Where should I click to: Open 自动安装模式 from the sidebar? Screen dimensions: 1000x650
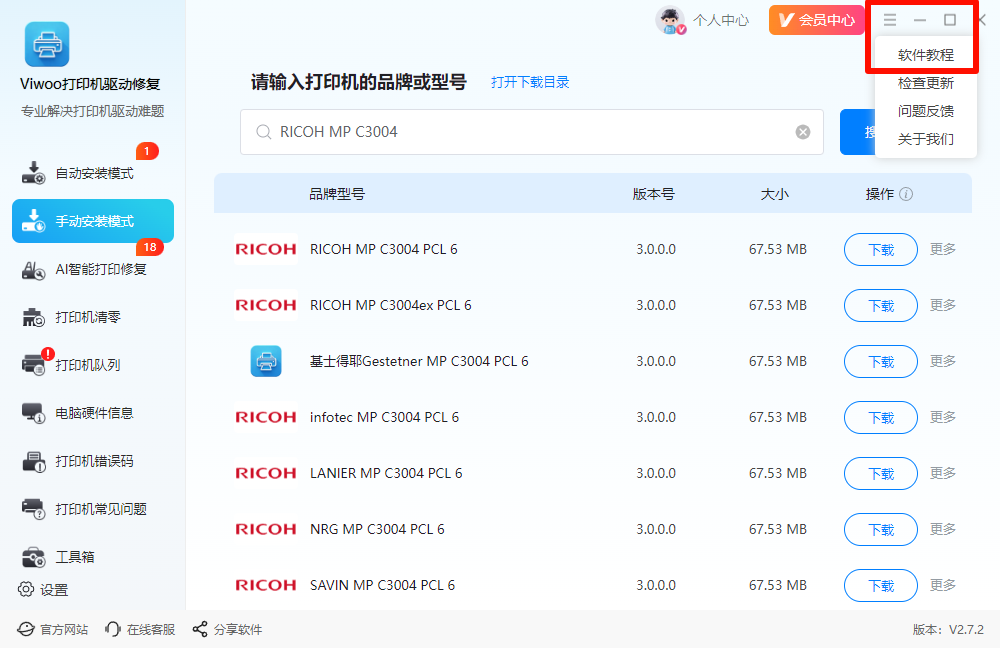[92, 173]
